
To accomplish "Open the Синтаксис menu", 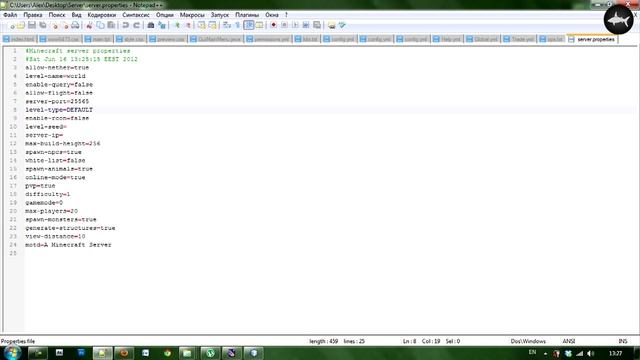I will (136, 15).
